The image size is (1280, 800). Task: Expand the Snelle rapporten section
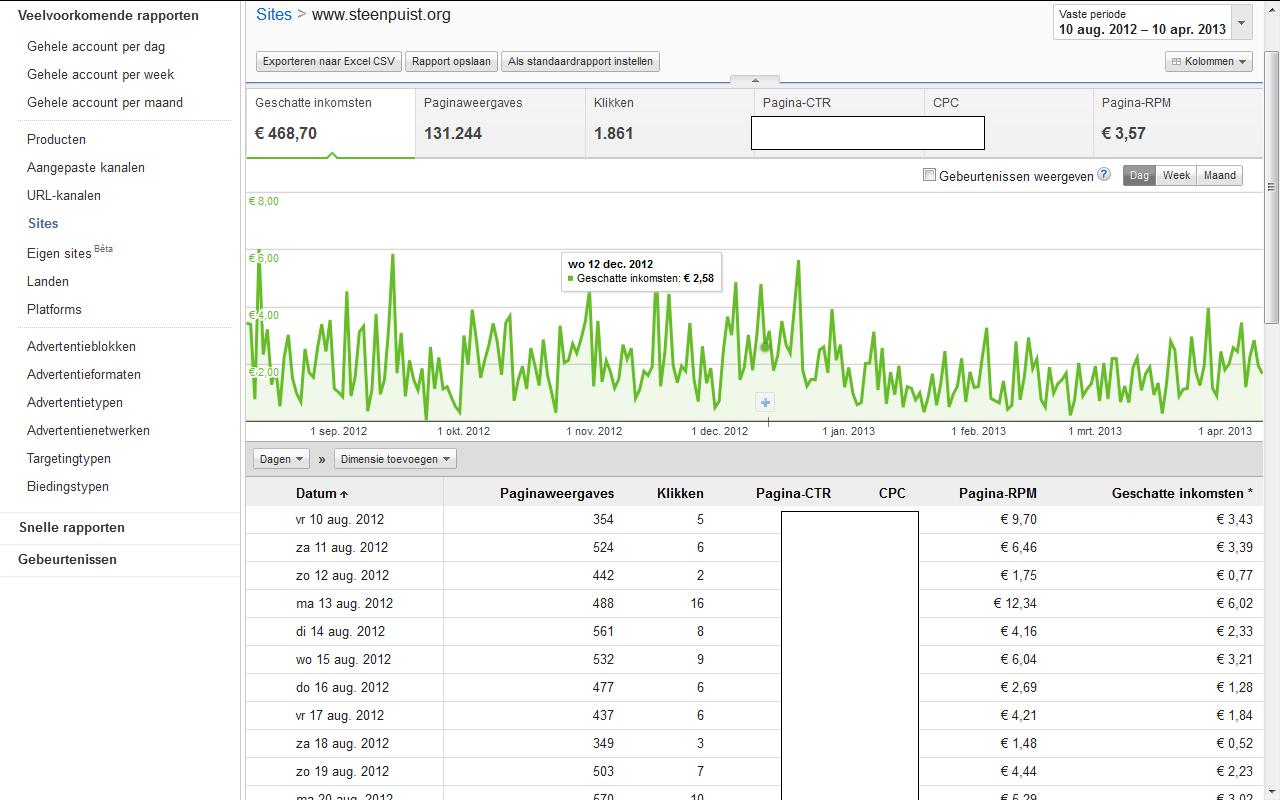coord(72,527)
